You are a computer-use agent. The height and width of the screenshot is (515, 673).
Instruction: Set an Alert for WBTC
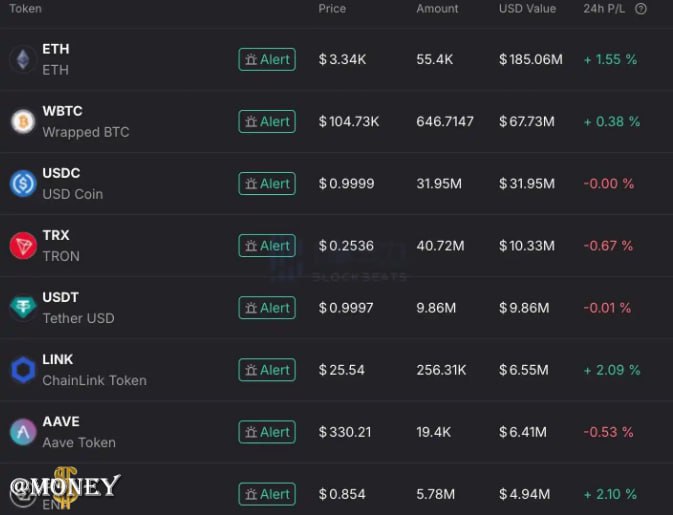coord(267,121)
